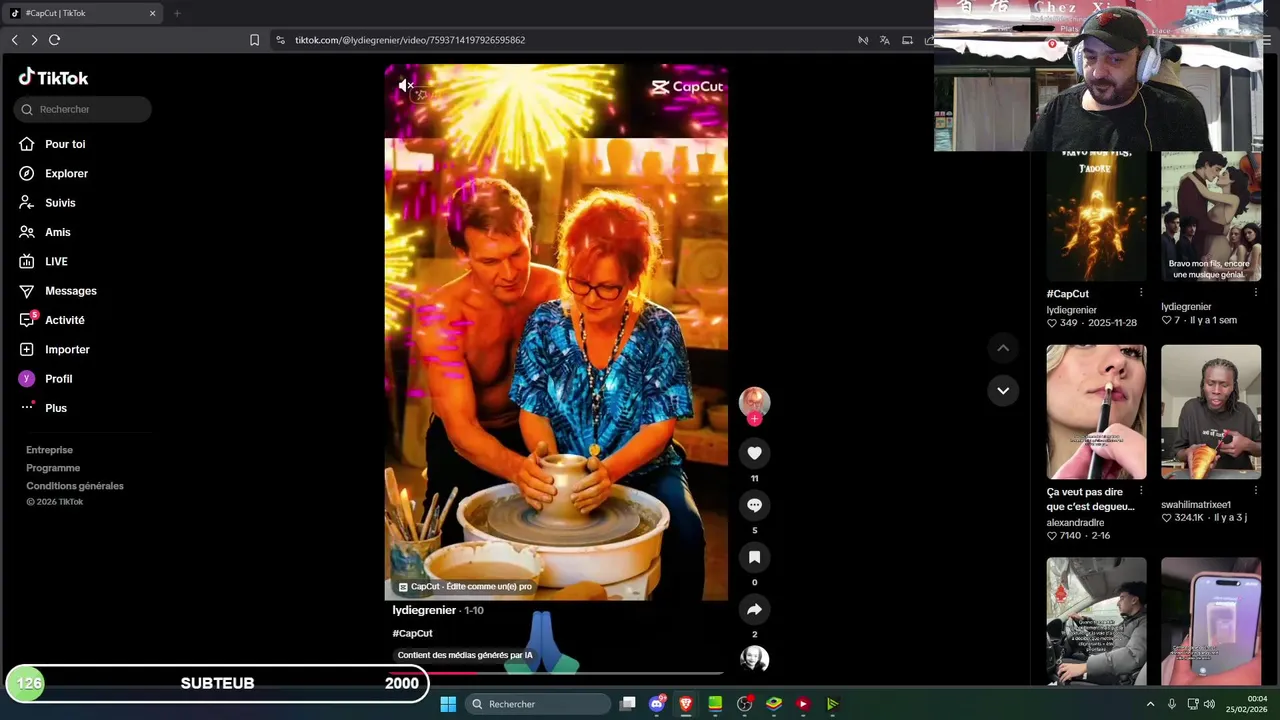Image resolution: width=1280 pixels, height=720 pixels.
Task: Open BlueStacks from the taskbar
Action: 773,704
